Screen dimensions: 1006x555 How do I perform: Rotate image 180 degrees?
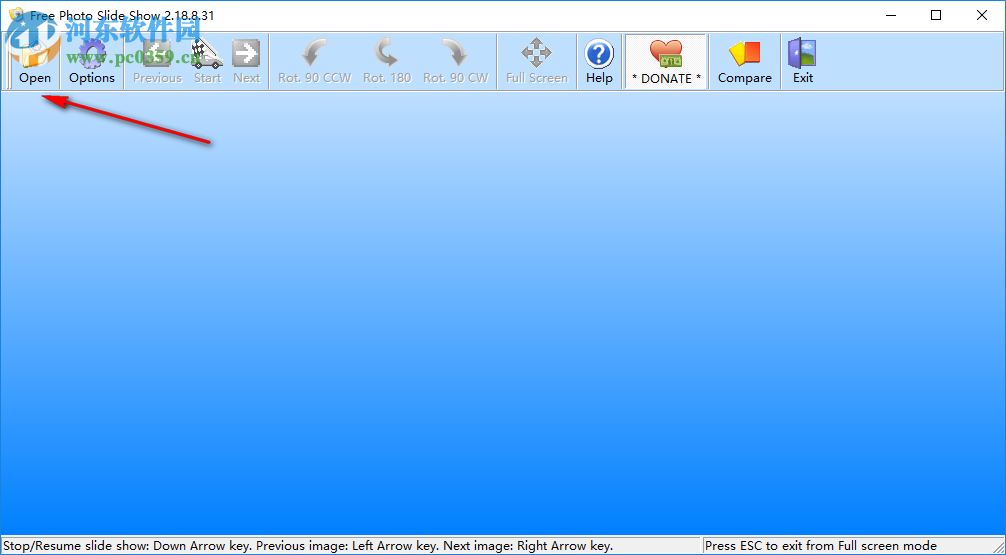click(x=387, y=62)
